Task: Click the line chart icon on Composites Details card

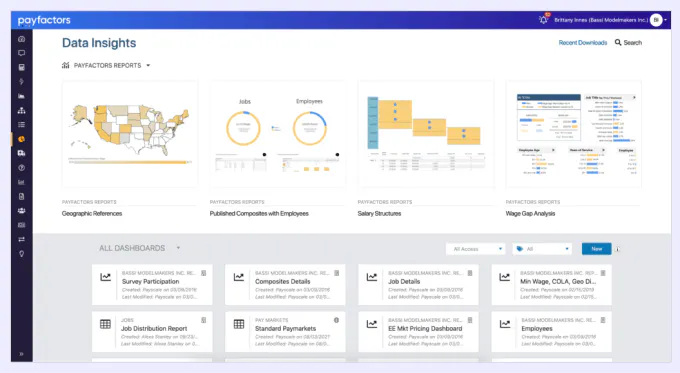Action: pos(239,277)
